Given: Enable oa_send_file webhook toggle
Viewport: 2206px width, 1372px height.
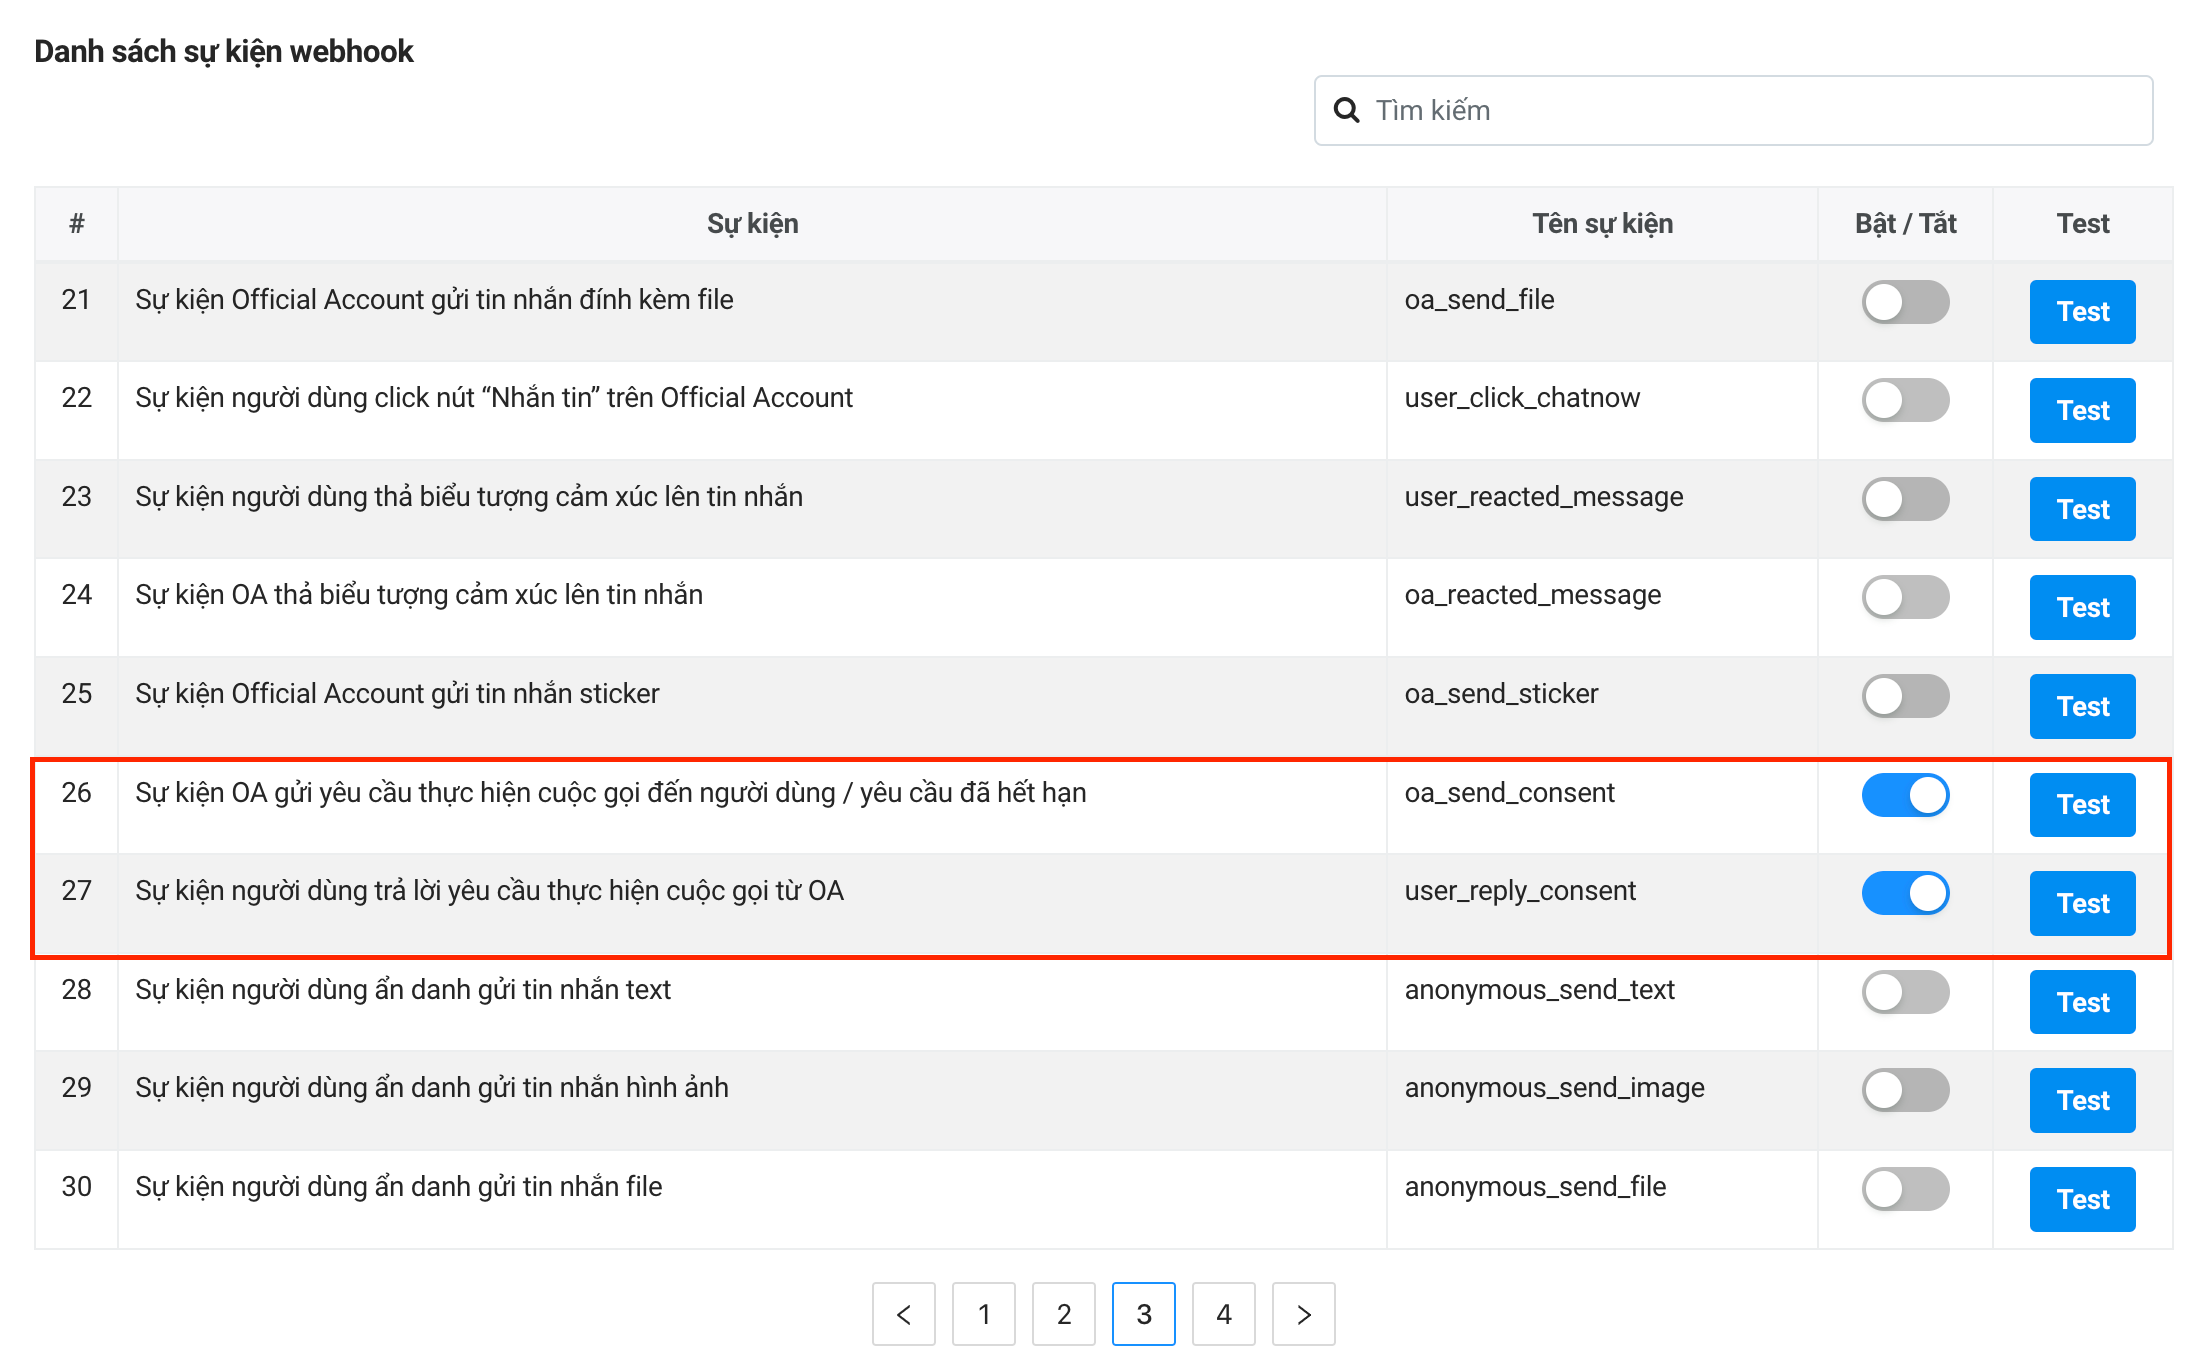Looking at the screenshot, I should 1904,302.
